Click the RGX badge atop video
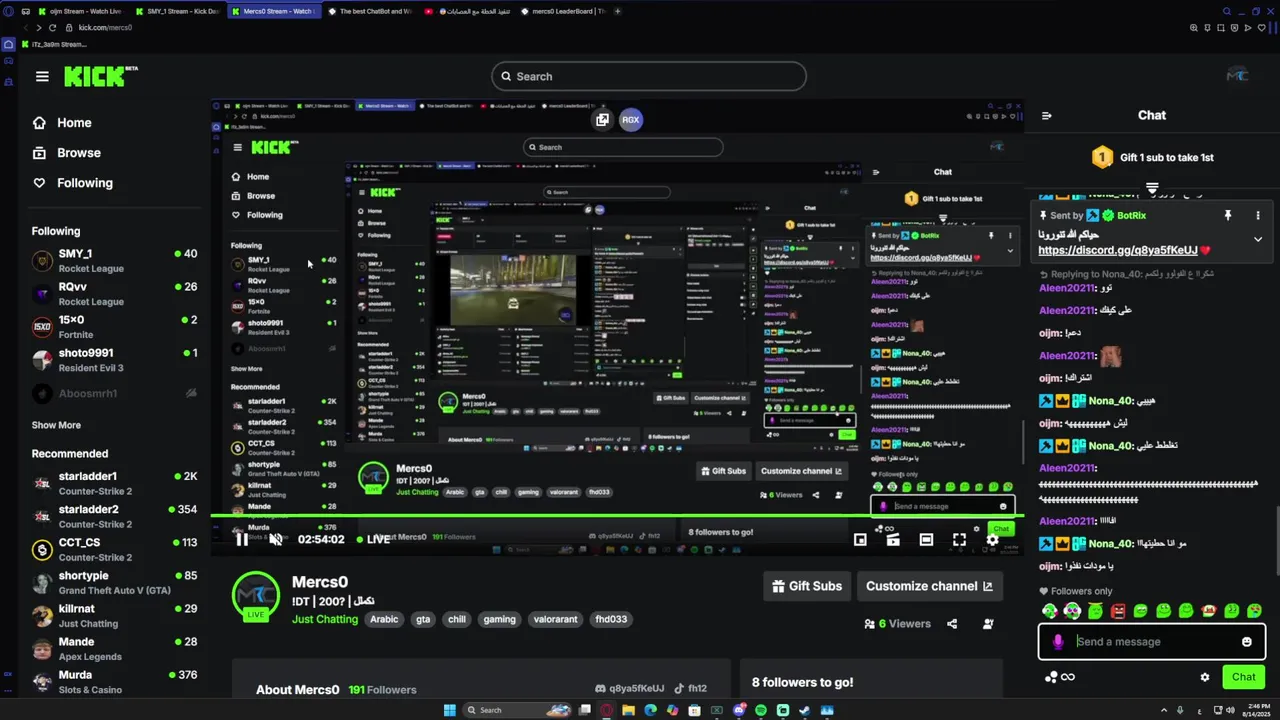 (x=630, y=119)
